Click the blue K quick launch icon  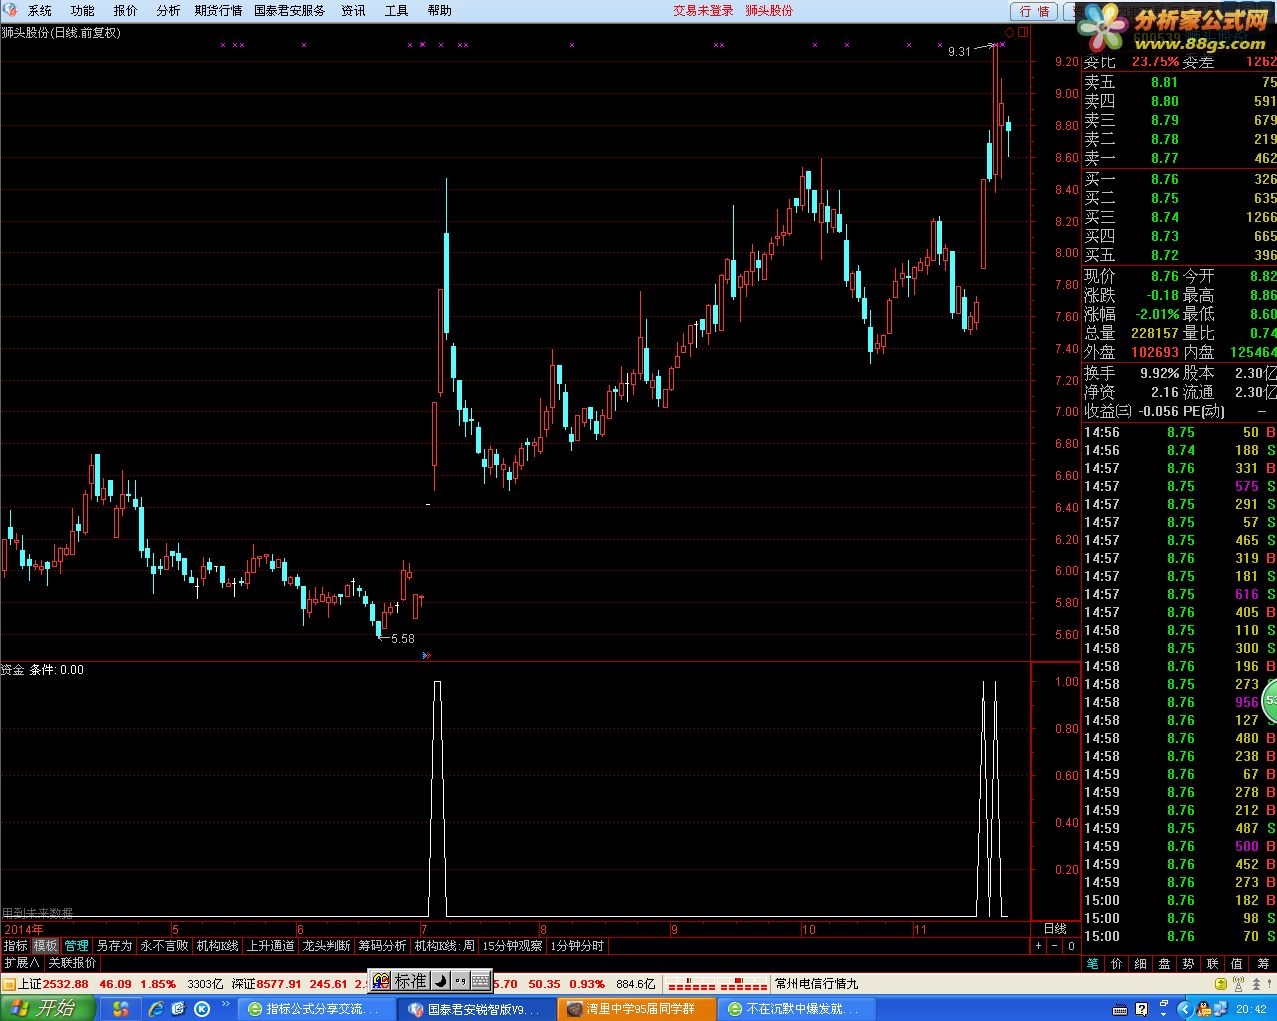click(x=201, y=1009)
